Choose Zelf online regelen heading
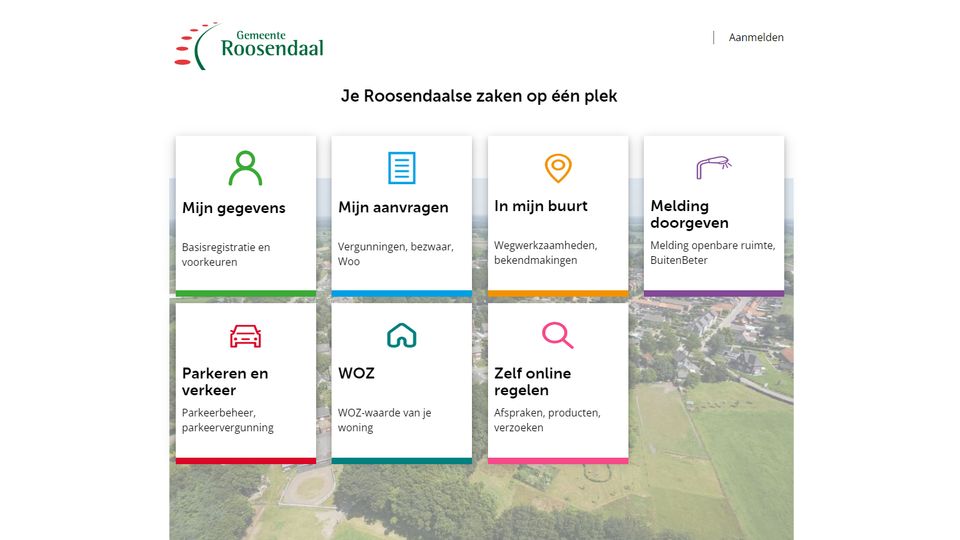 pyautogui.click(x=532, y=381)
